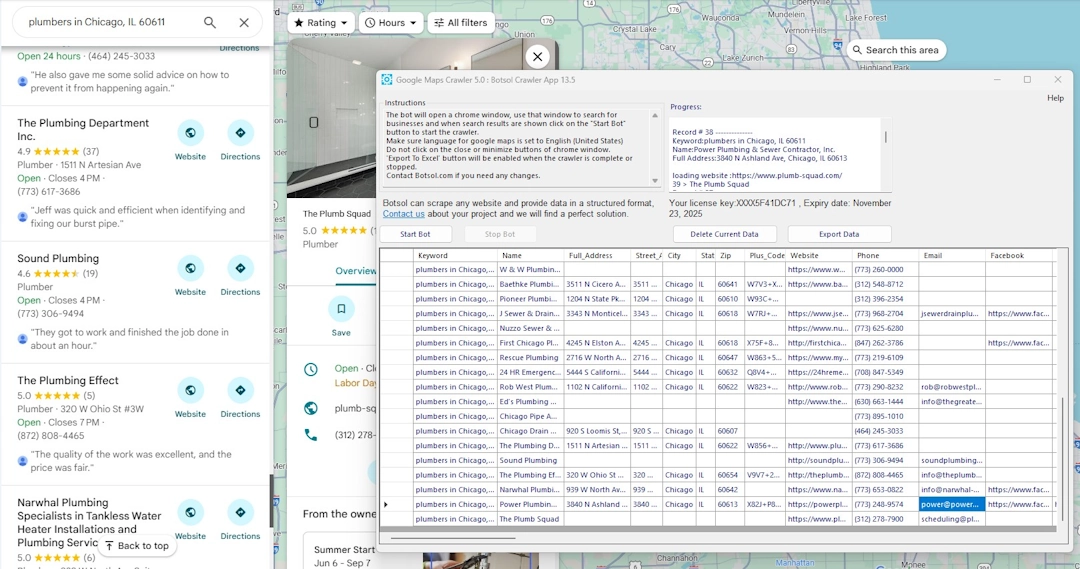Open Help menu in Botsol Crawler
Screen dimensions: 1080x569
tap(1055, 98)
